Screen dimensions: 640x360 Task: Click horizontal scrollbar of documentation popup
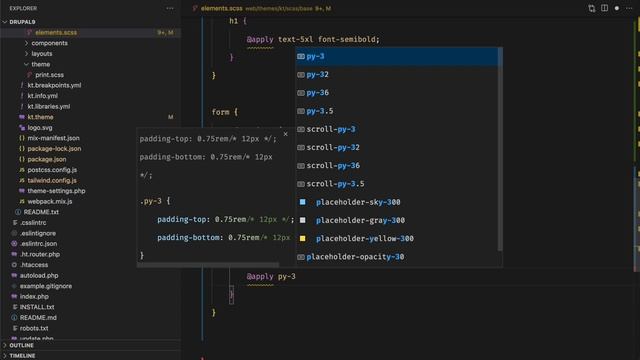pyautogui.click(x=208, y=265)
